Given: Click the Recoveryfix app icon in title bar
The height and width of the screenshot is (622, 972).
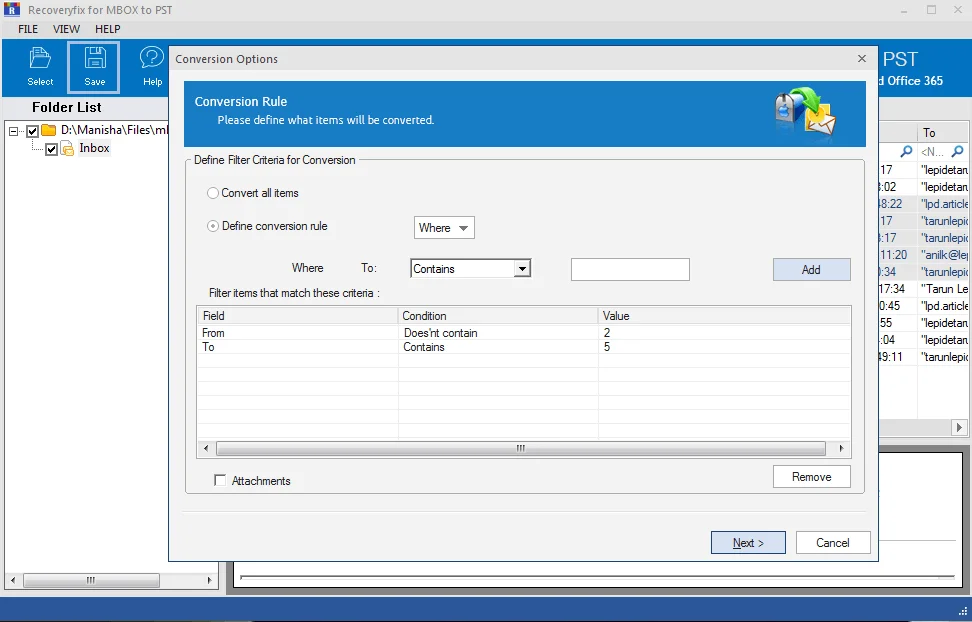Looking at the screenshot, I should pos(12,10).
